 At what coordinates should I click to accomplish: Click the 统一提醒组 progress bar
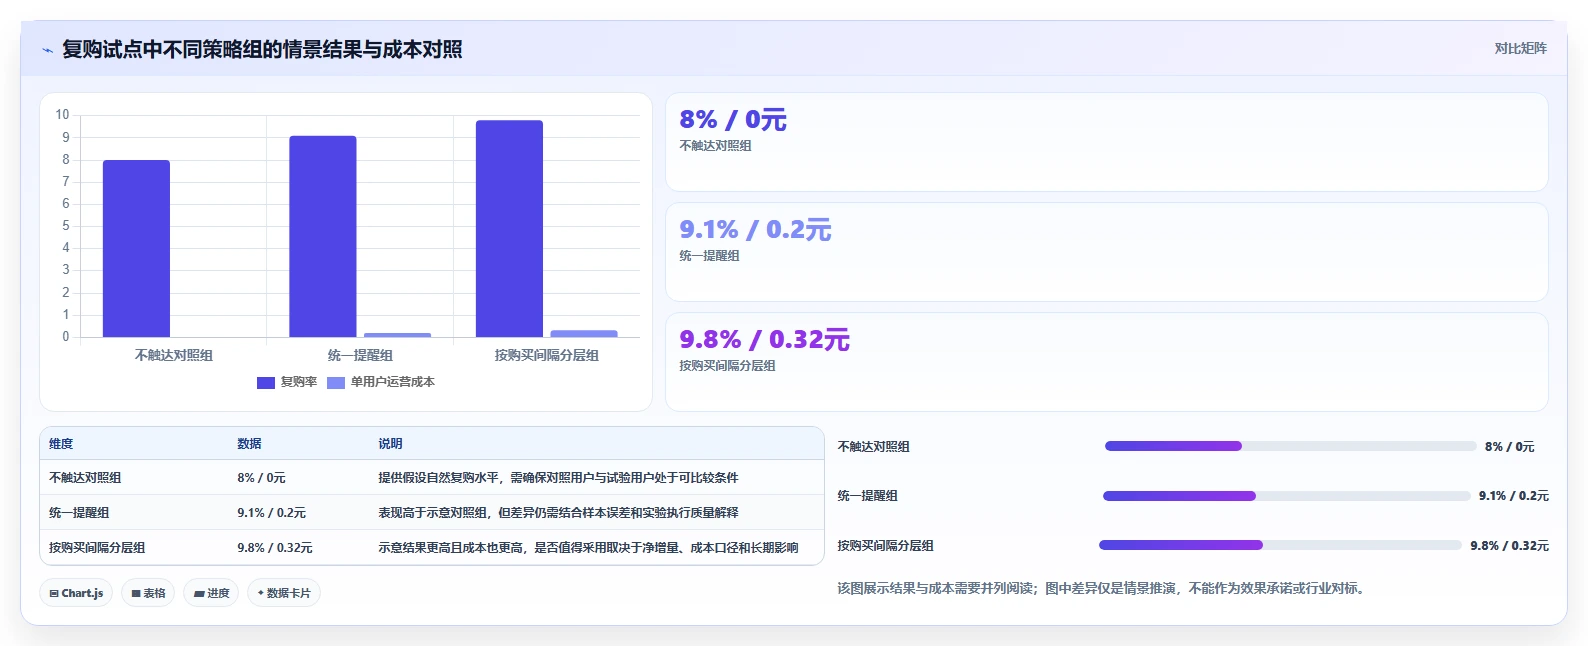click(1287, 496)
